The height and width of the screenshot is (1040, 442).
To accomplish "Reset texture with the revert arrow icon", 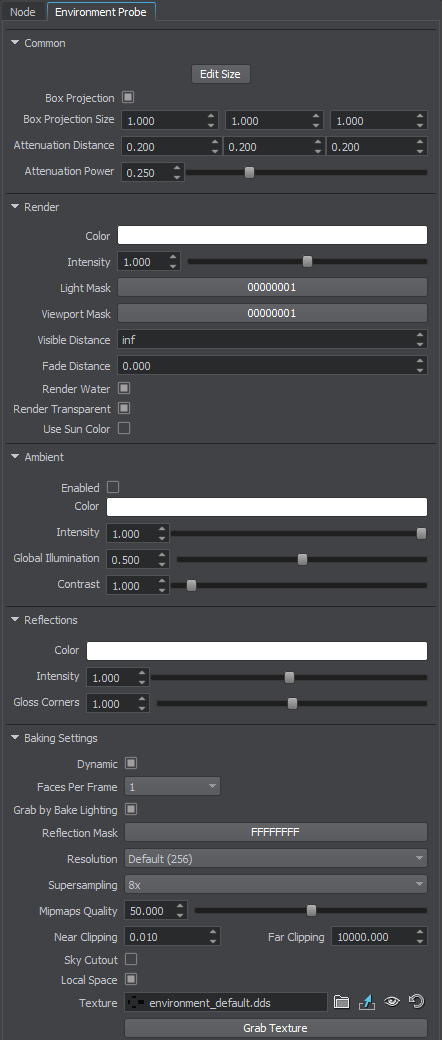I will tap(417, 1002).
